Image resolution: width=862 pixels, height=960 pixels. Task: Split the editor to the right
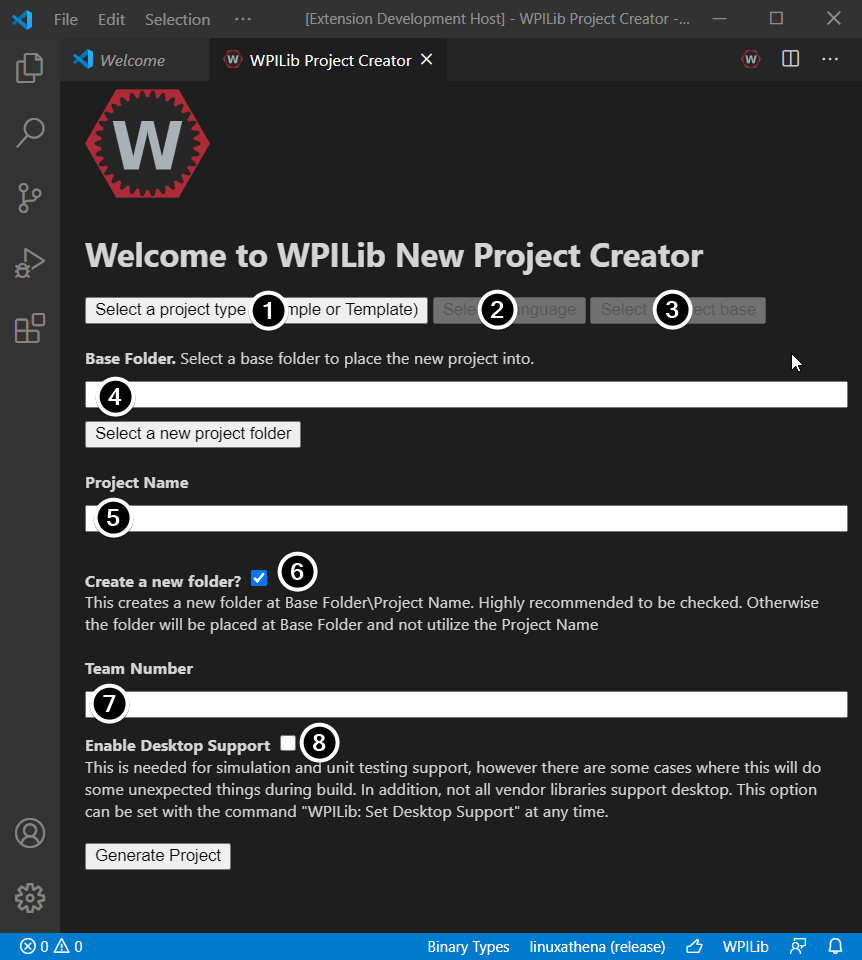pos(790,59)
